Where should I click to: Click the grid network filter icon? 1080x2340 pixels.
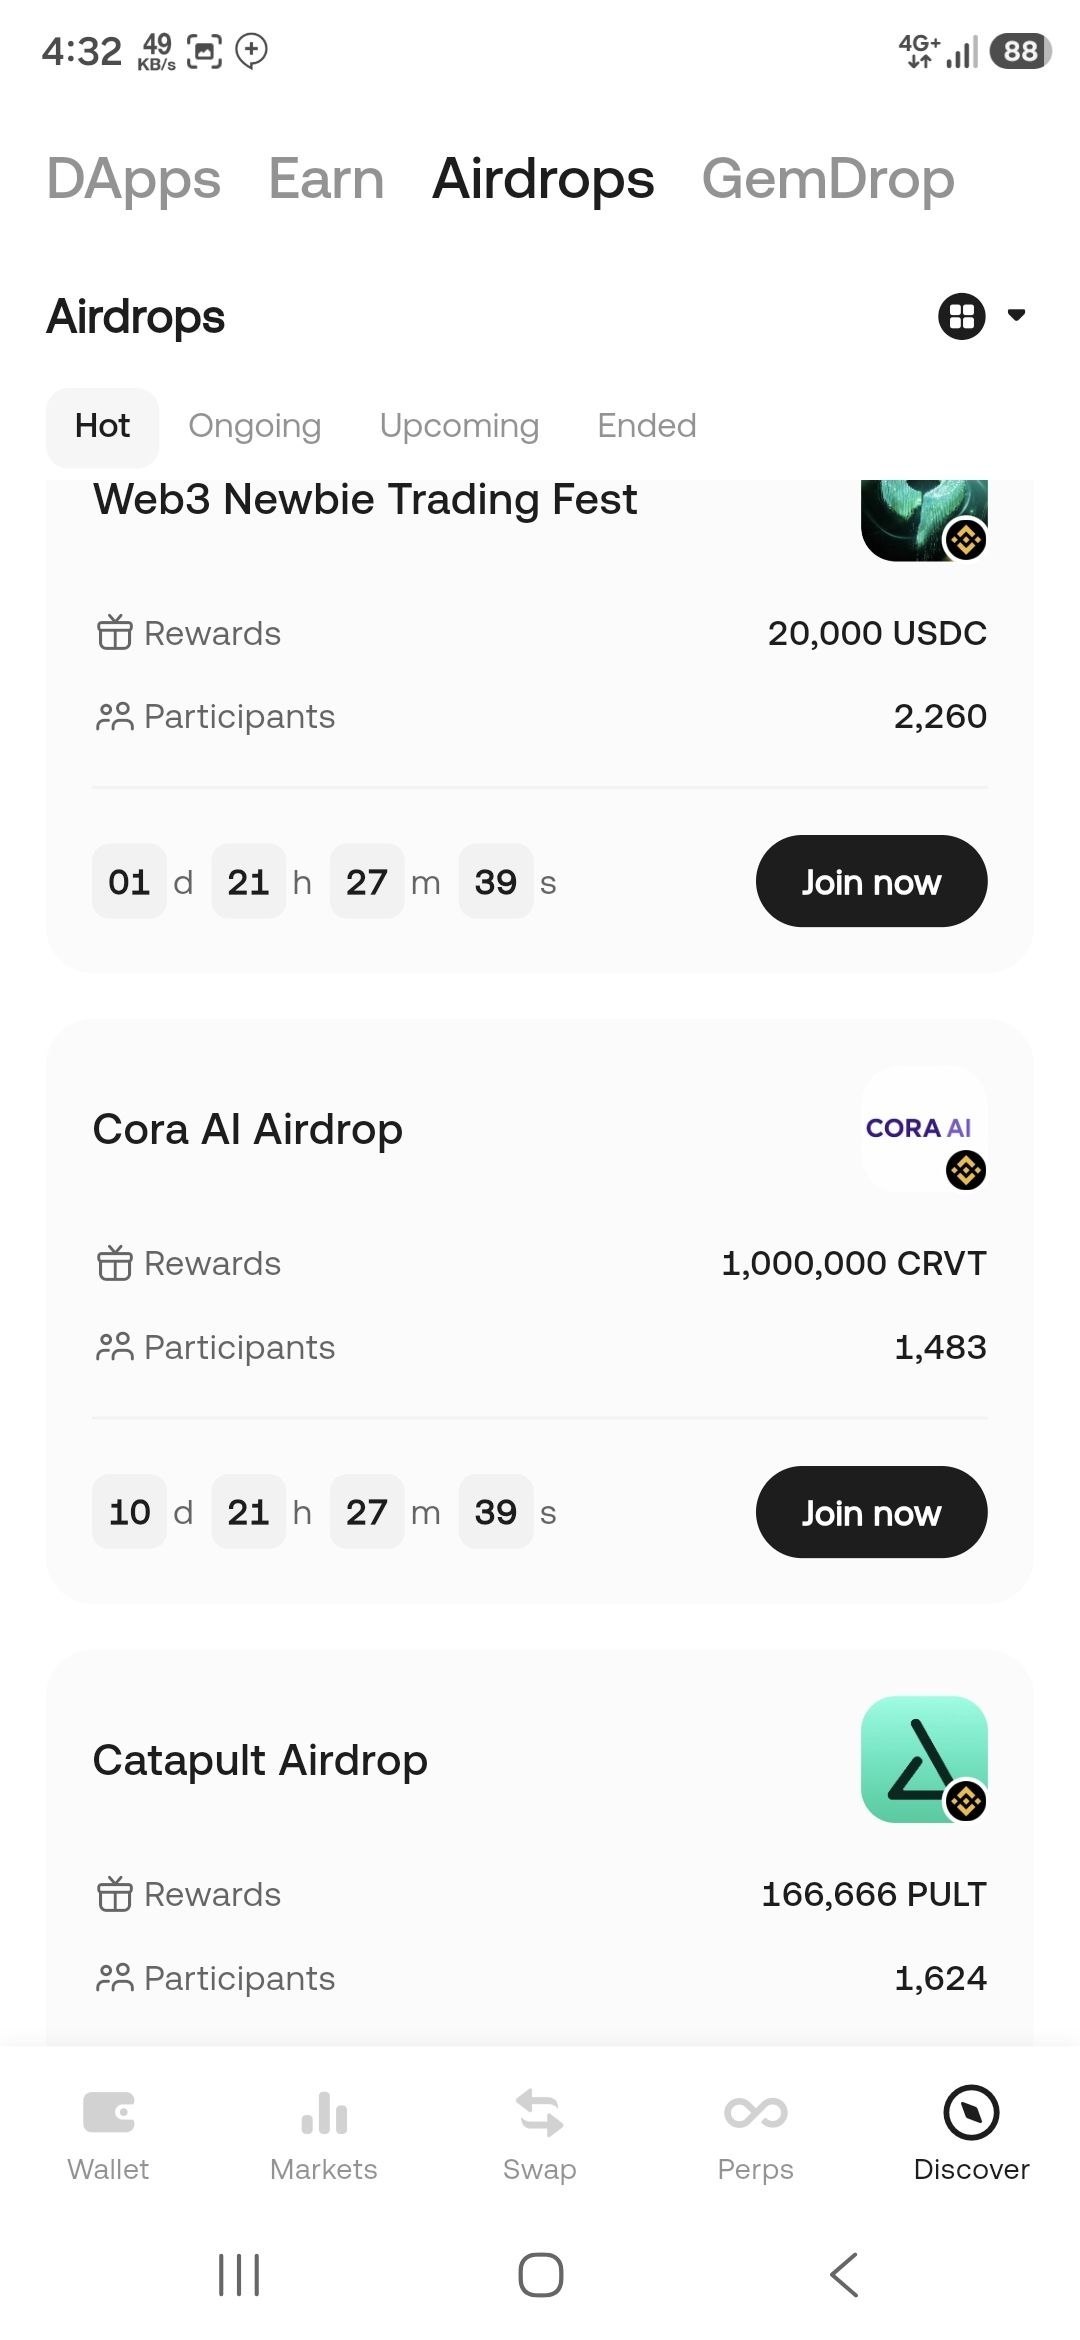tap(962, 316)
